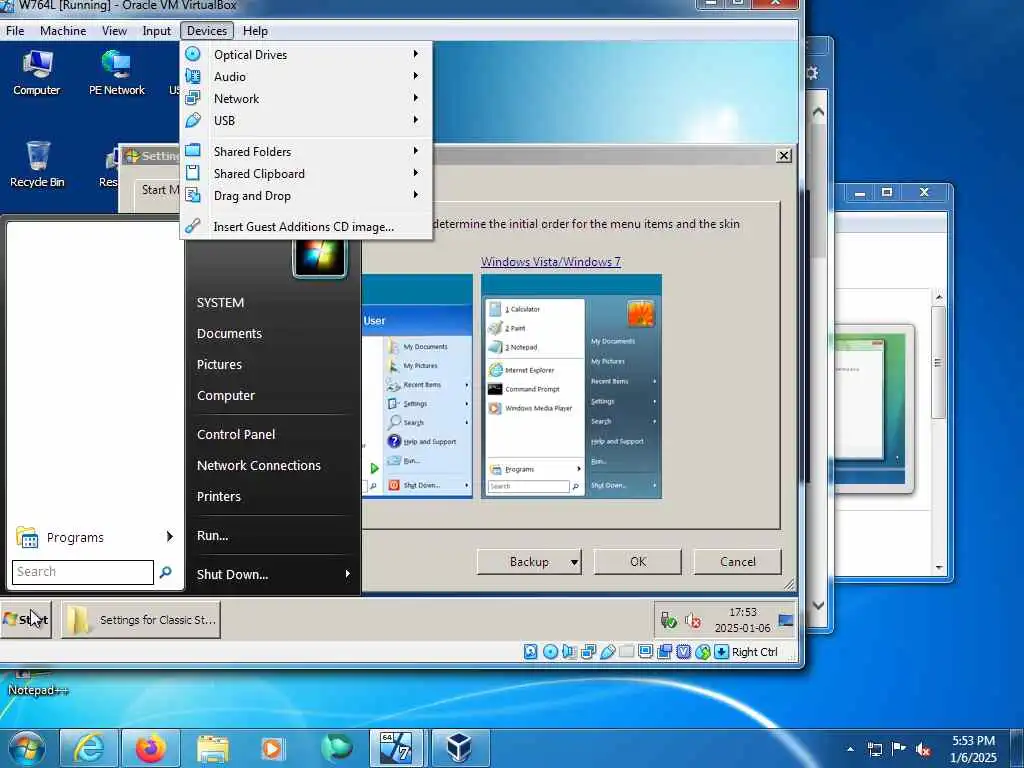Screen dimensions: 1024x768
Task: Click the keyboard capture arrow beside Right Ctrl
Action: click(x=721, y=652)
